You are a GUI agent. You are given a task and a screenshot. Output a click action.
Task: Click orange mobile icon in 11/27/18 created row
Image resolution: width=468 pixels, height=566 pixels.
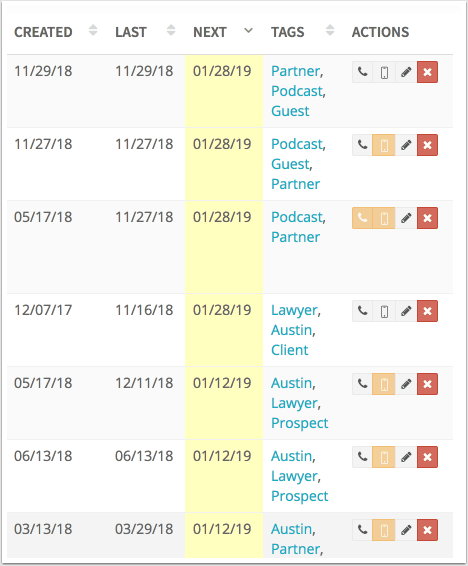[x=384, y=145]
